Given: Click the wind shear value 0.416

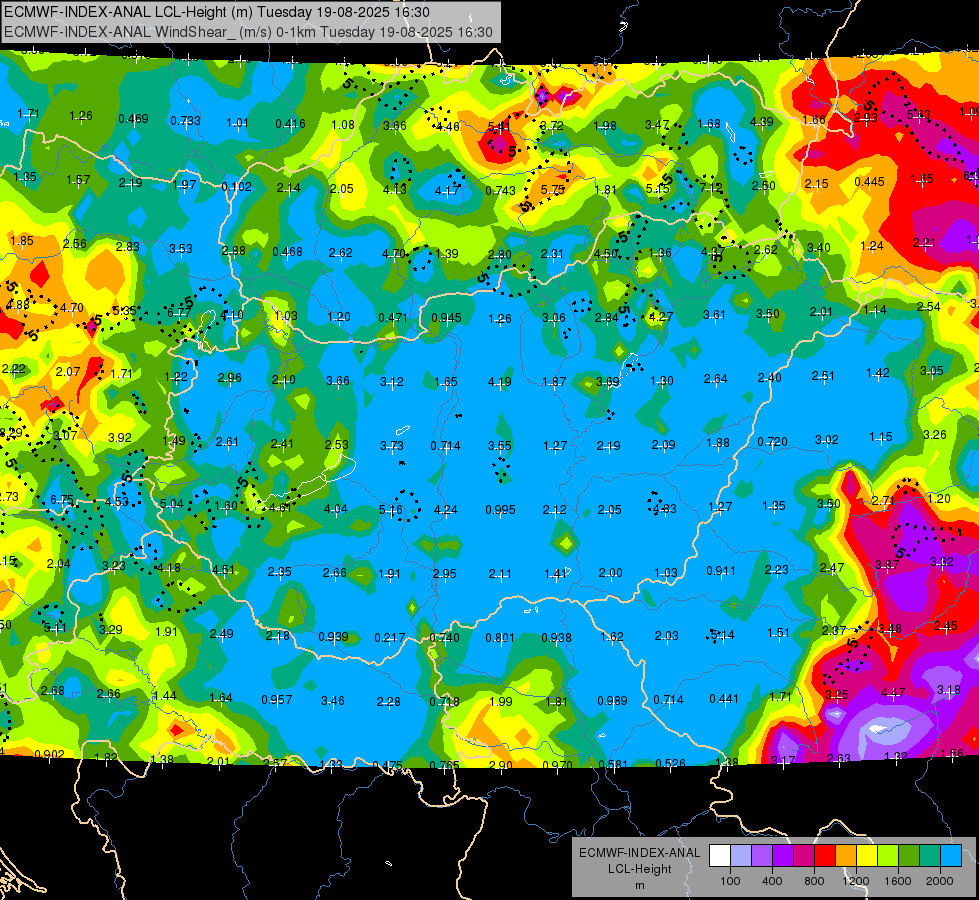Looking at the screenshot, I should pyautogui.click(x=290, y=124).
